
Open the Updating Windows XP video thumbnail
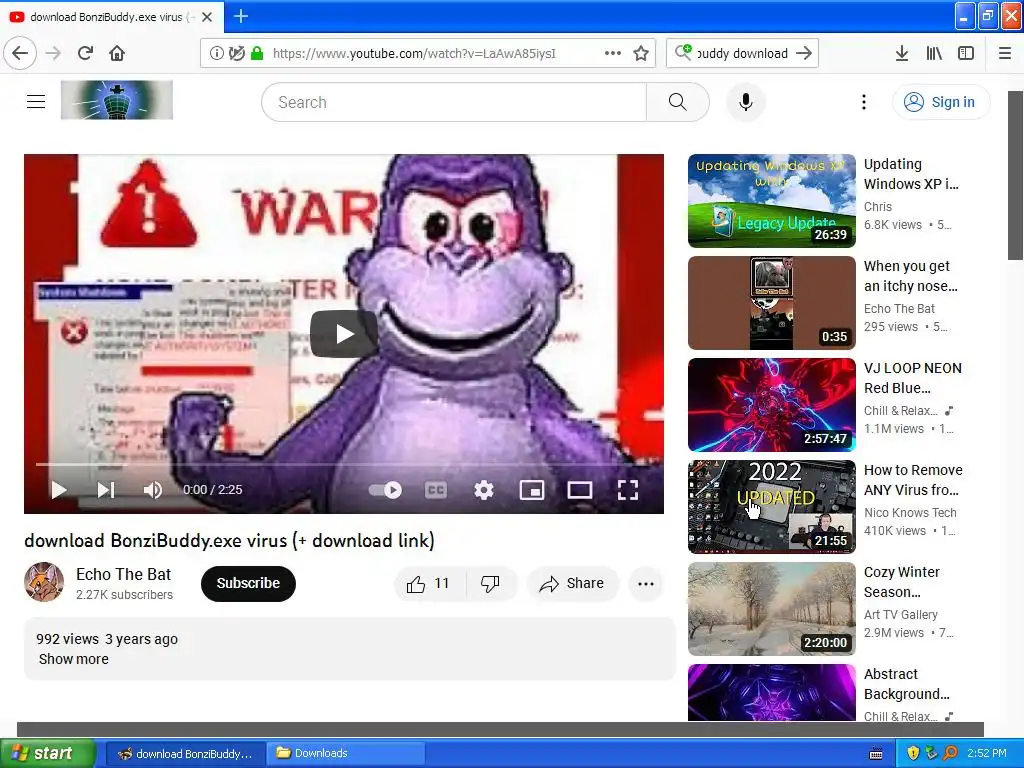772,200
